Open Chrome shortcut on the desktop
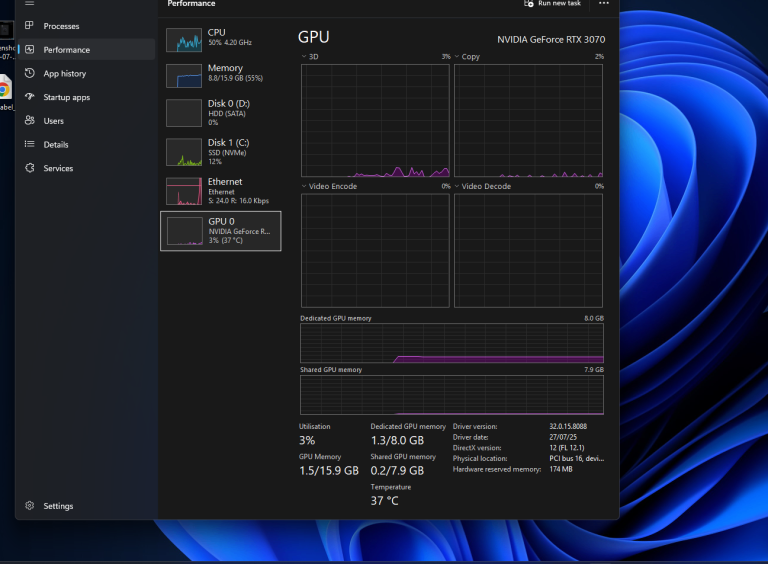The image size is (768, 564). click(x=5, y=90)
